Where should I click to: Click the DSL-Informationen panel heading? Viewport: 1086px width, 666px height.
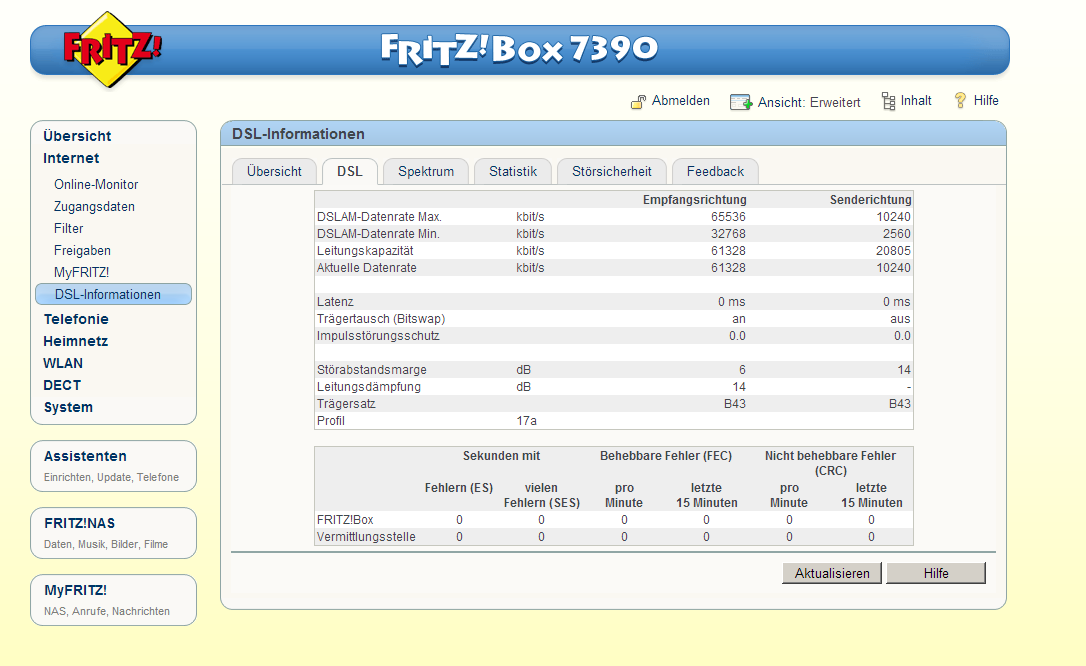299,134
